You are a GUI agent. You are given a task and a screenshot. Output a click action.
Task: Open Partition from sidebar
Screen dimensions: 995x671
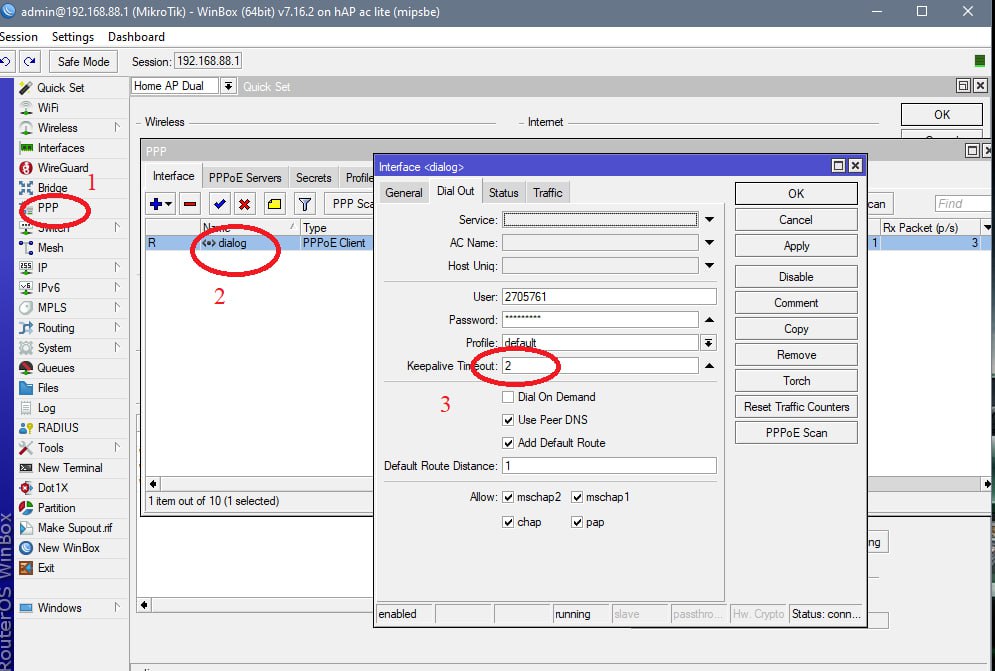56,508
